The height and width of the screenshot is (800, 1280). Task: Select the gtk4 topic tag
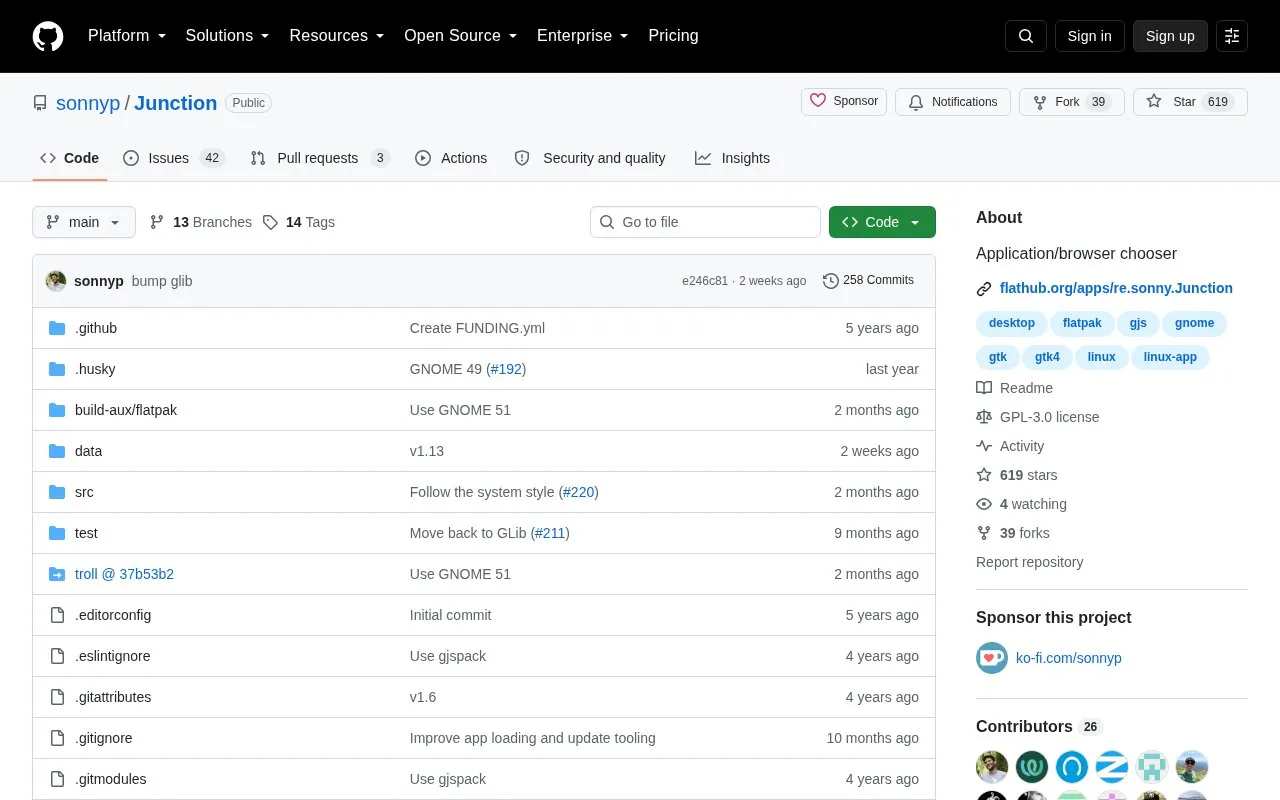tap(1047, 357)
